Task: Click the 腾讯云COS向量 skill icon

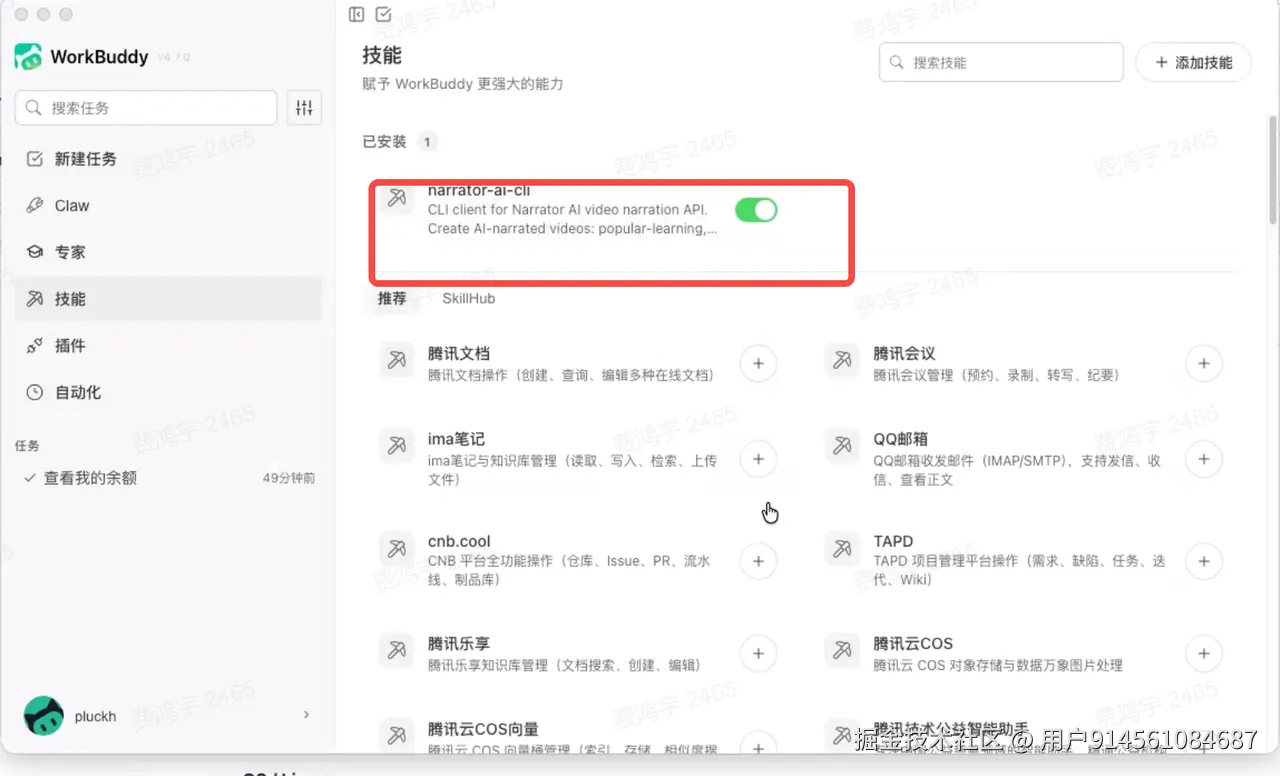Action: click(397, 735)
